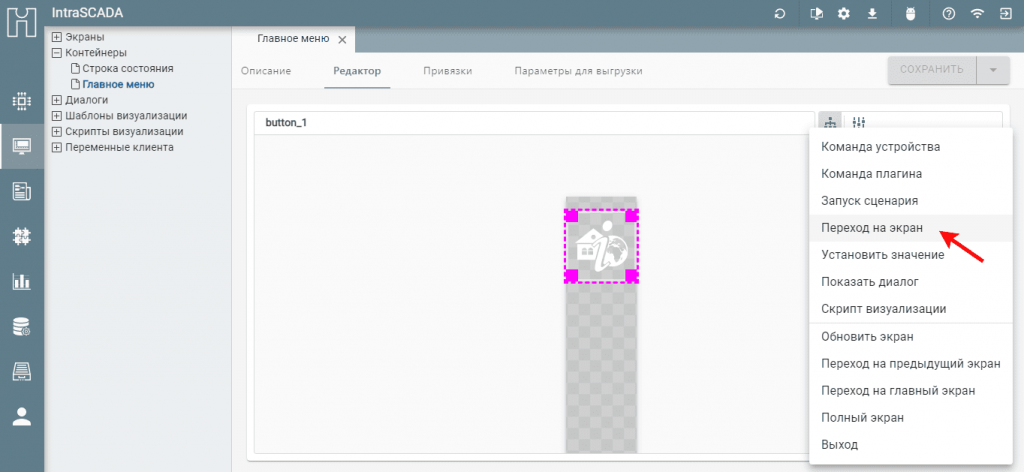The image size is (1024, 472).
Task: Click the Контейнеры tree label
Action: pos(96,53)
